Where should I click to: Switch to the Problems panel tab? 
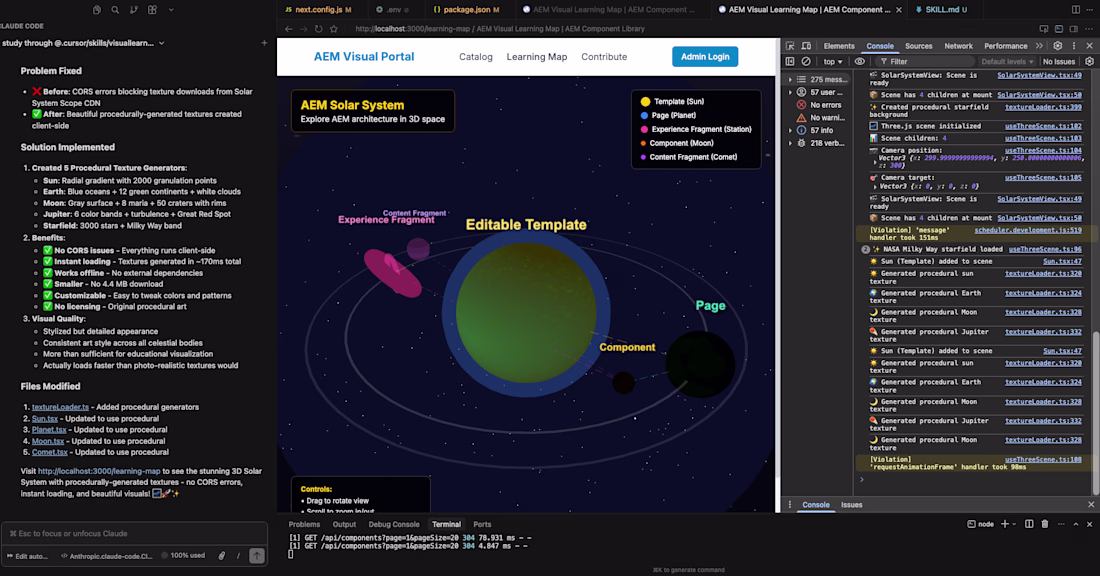304,524
